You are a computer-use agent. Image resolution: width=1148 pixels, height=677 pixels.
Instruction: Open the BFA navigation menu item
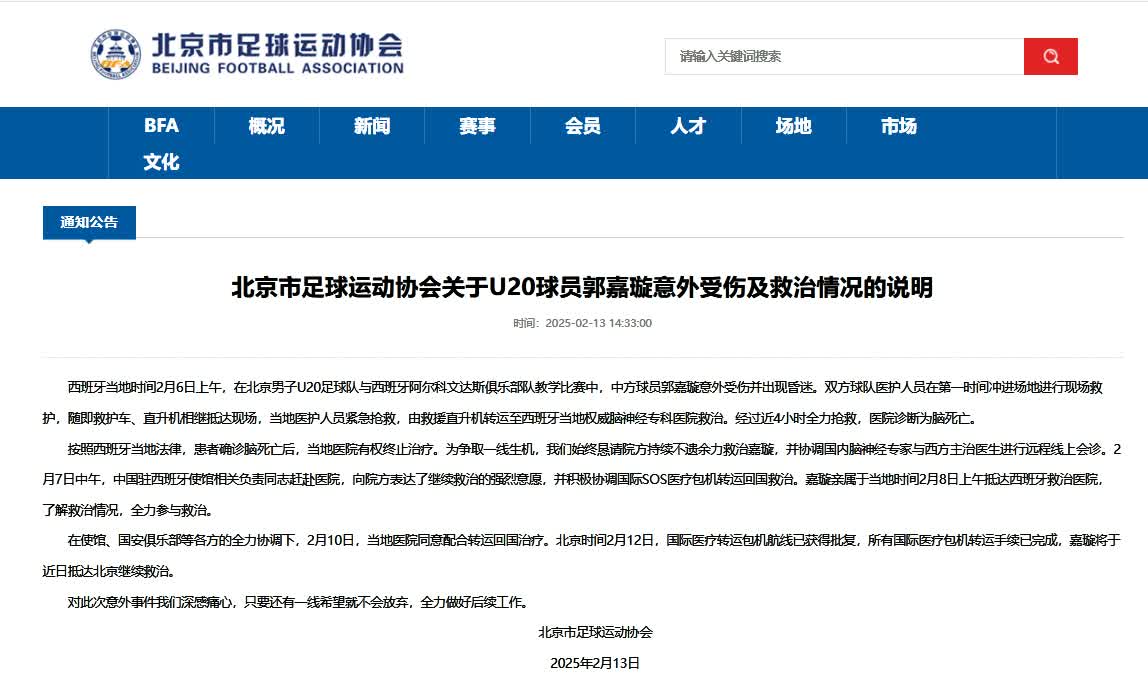(x=161, y=126)
